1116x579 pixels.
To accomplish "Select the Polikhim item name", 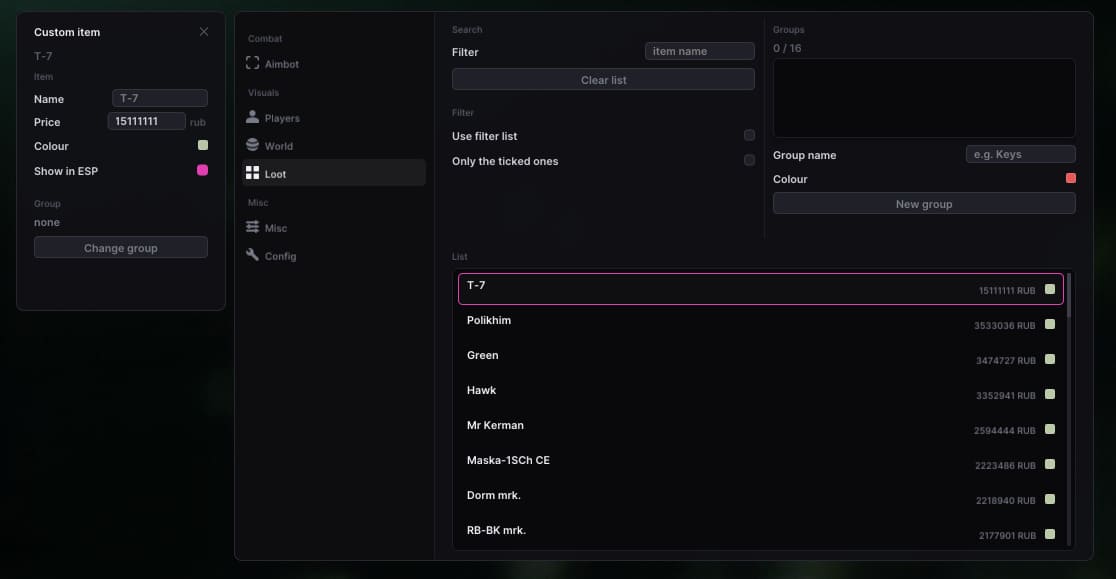I will coord(489,320).
